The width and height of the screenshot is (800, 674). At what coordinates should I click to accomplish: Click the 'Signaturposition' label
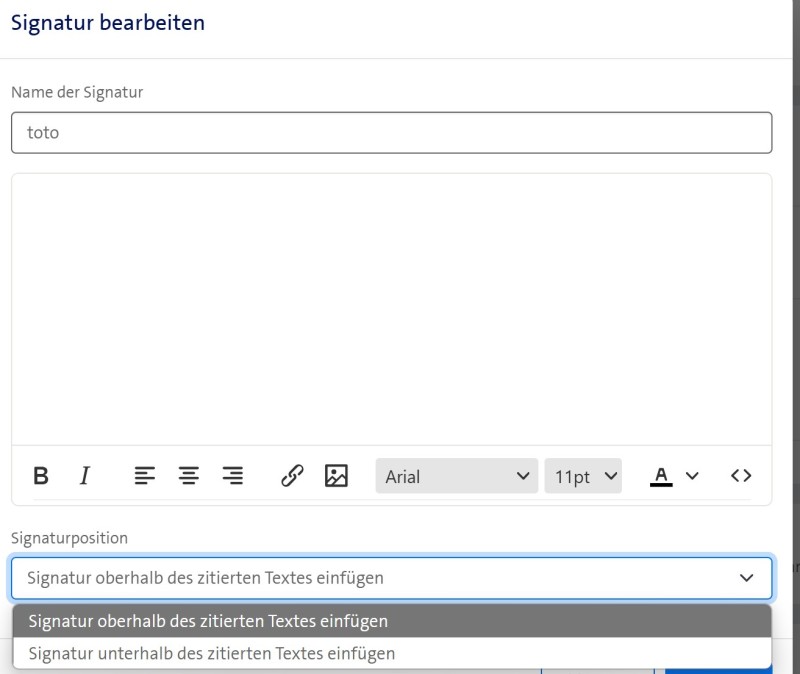click(69, 538)
